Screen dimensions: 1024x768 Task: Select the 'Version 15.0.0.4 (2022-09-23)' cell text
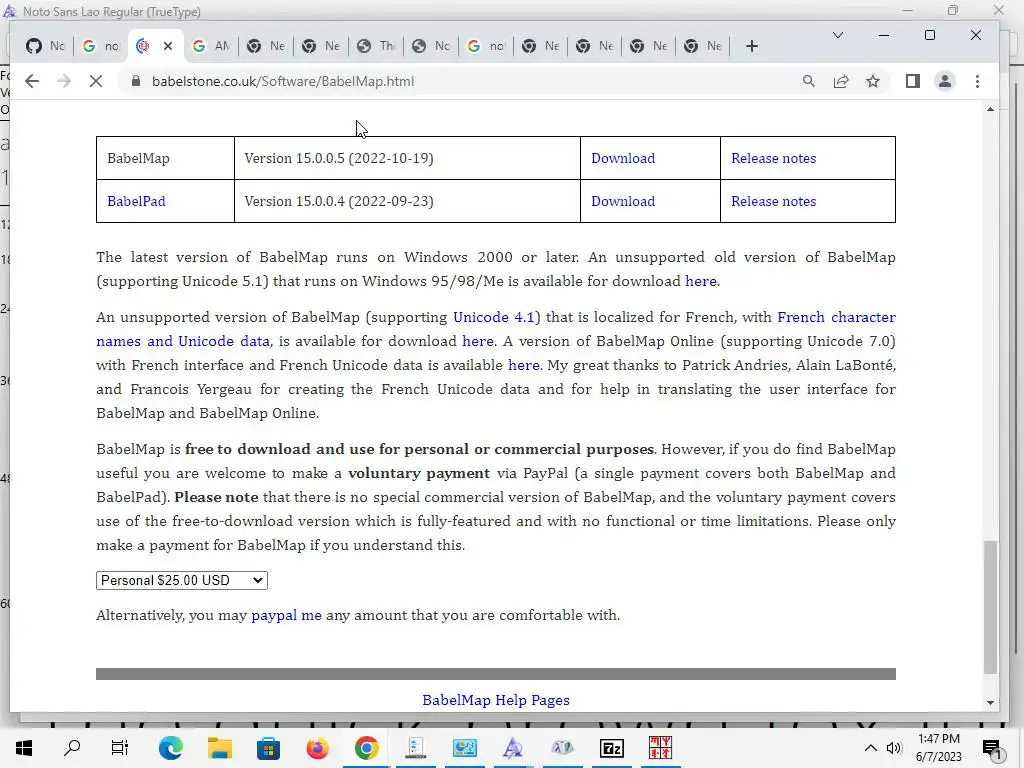click(x=339, y=201)
